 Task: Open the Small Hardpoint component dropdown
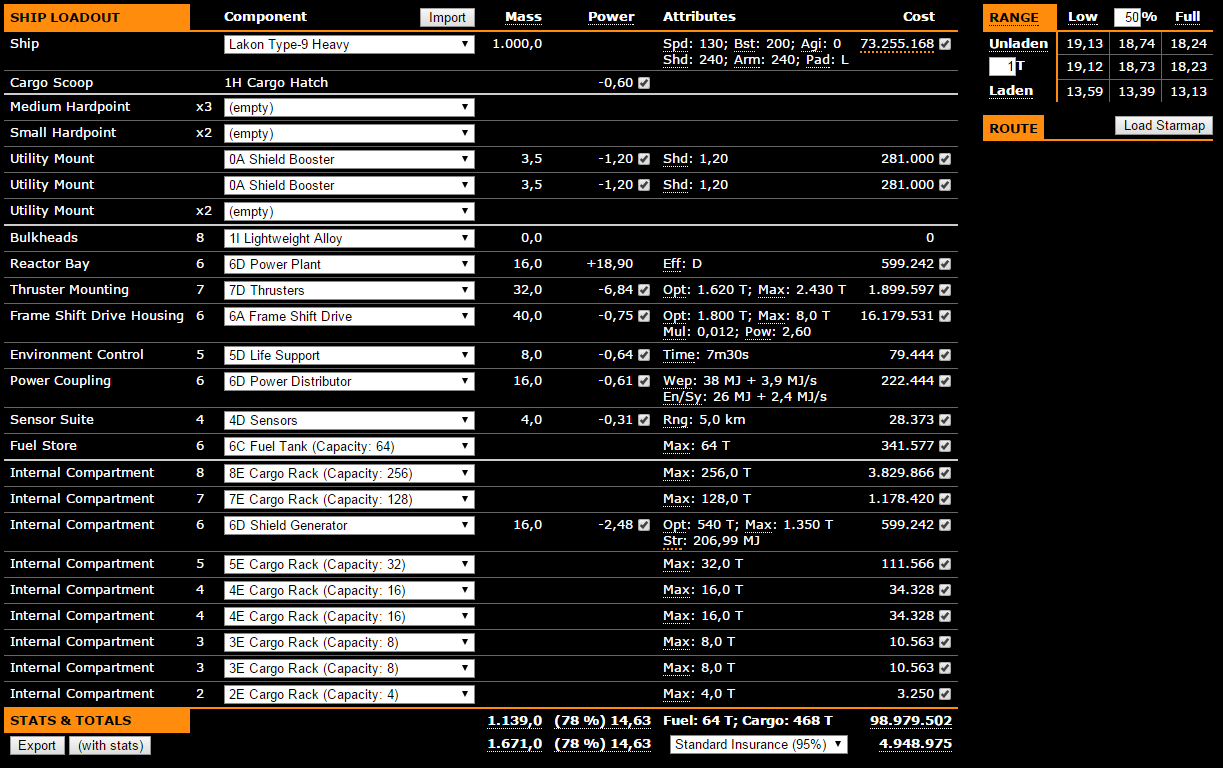(349, 133)
